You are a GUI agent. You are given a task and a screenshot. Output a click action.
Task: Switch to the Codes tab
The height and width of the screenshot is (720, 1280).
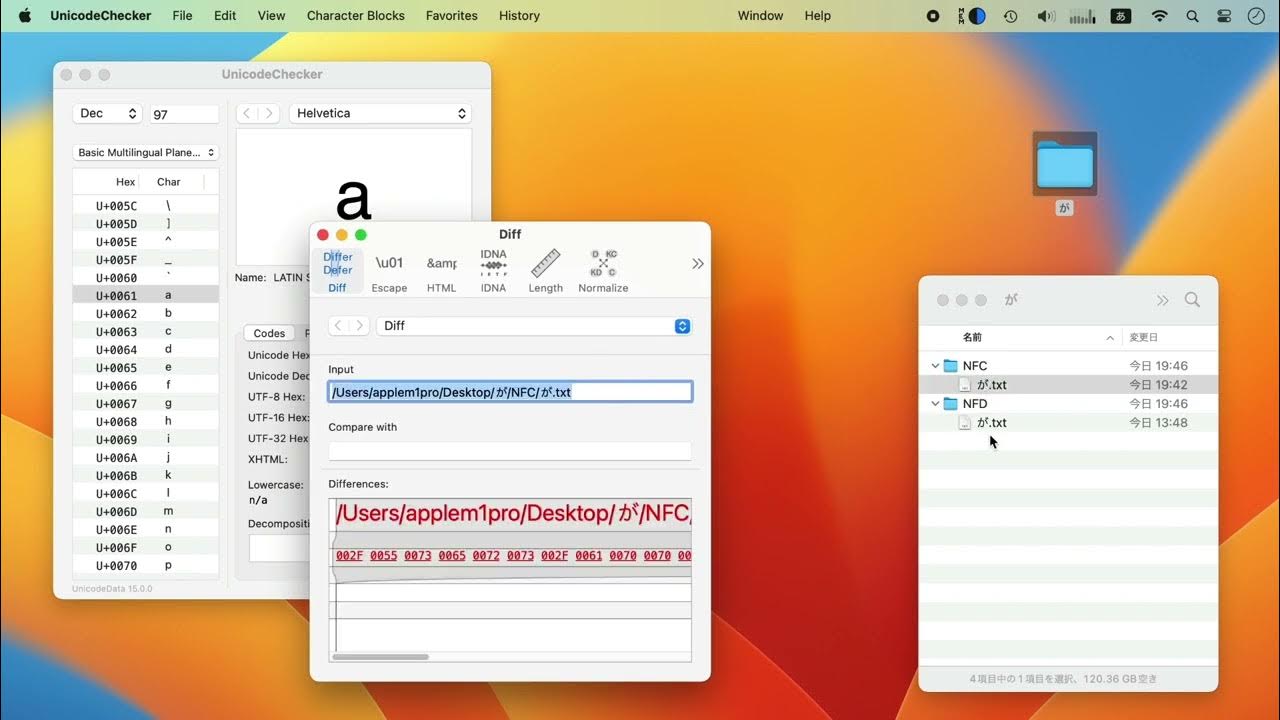click(x=269, y=333)
